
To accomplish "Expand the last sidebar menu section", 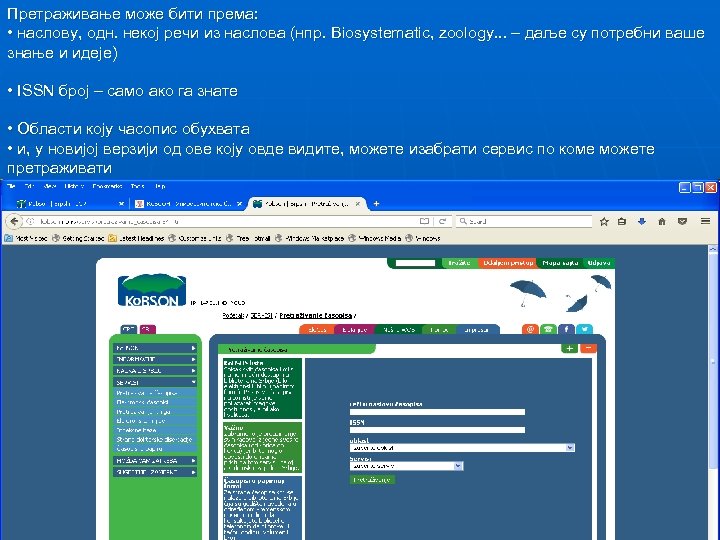I will [x=155, y=472].
